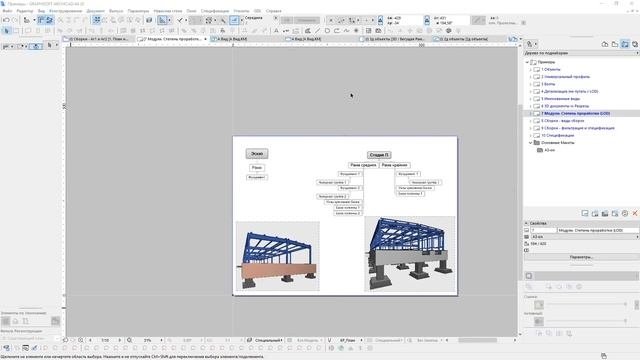Click the left 3D frame model thumbnail

(278, 256)
